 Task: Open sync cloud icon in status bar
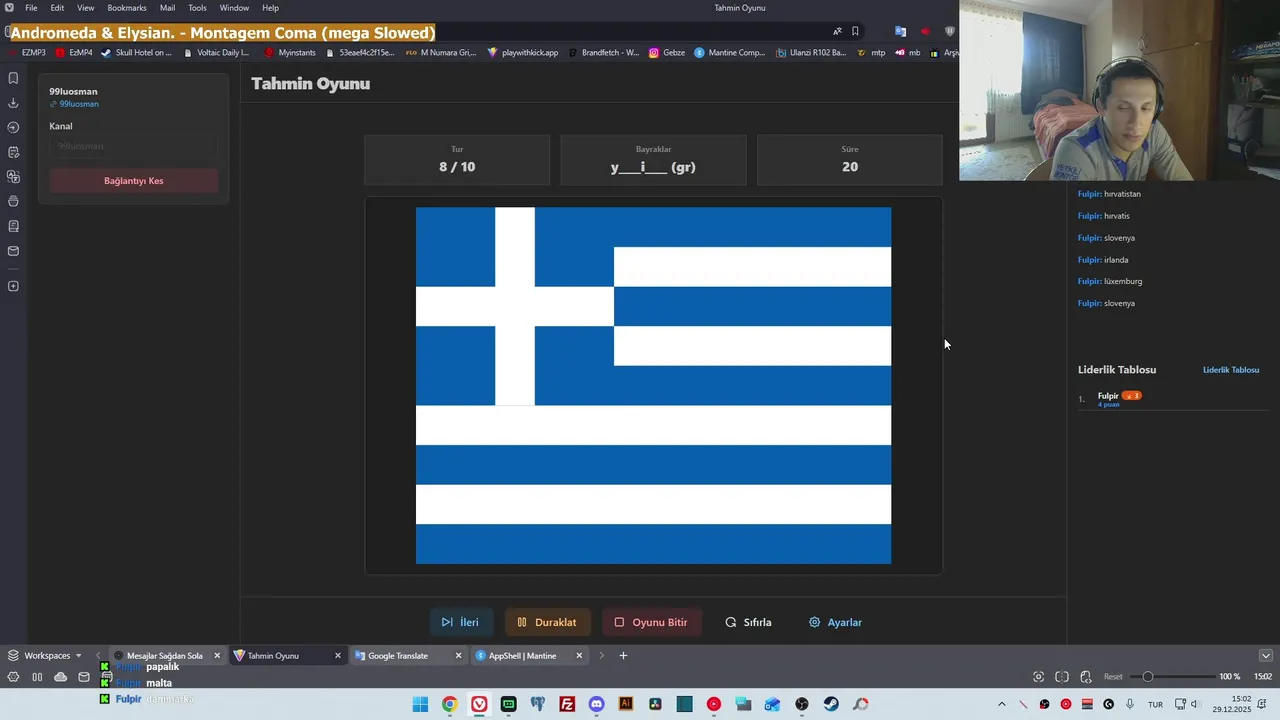61,677
